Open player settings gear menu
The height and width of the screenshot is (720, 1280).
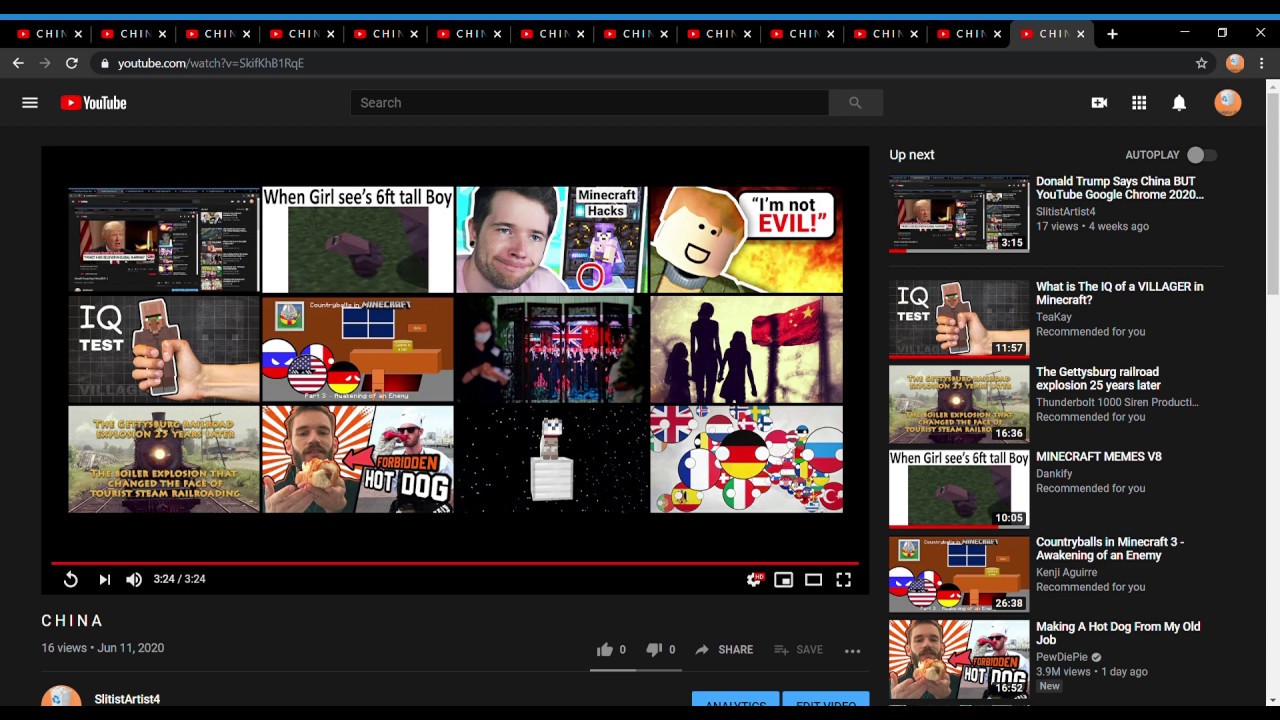[x=755, y=579]
